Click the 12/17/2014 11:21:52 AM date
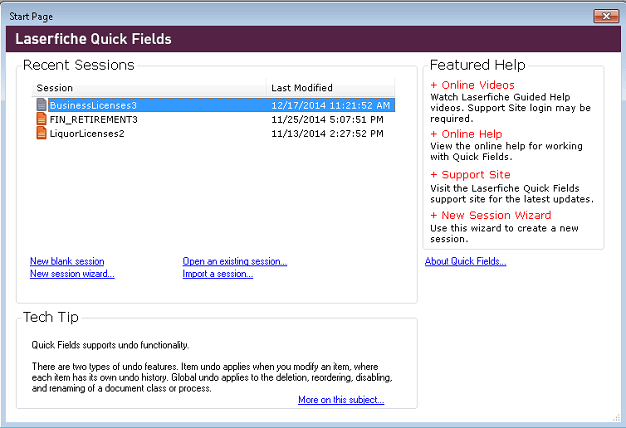Viewport: 626px width, 428px height. click(x=331, y=105)
